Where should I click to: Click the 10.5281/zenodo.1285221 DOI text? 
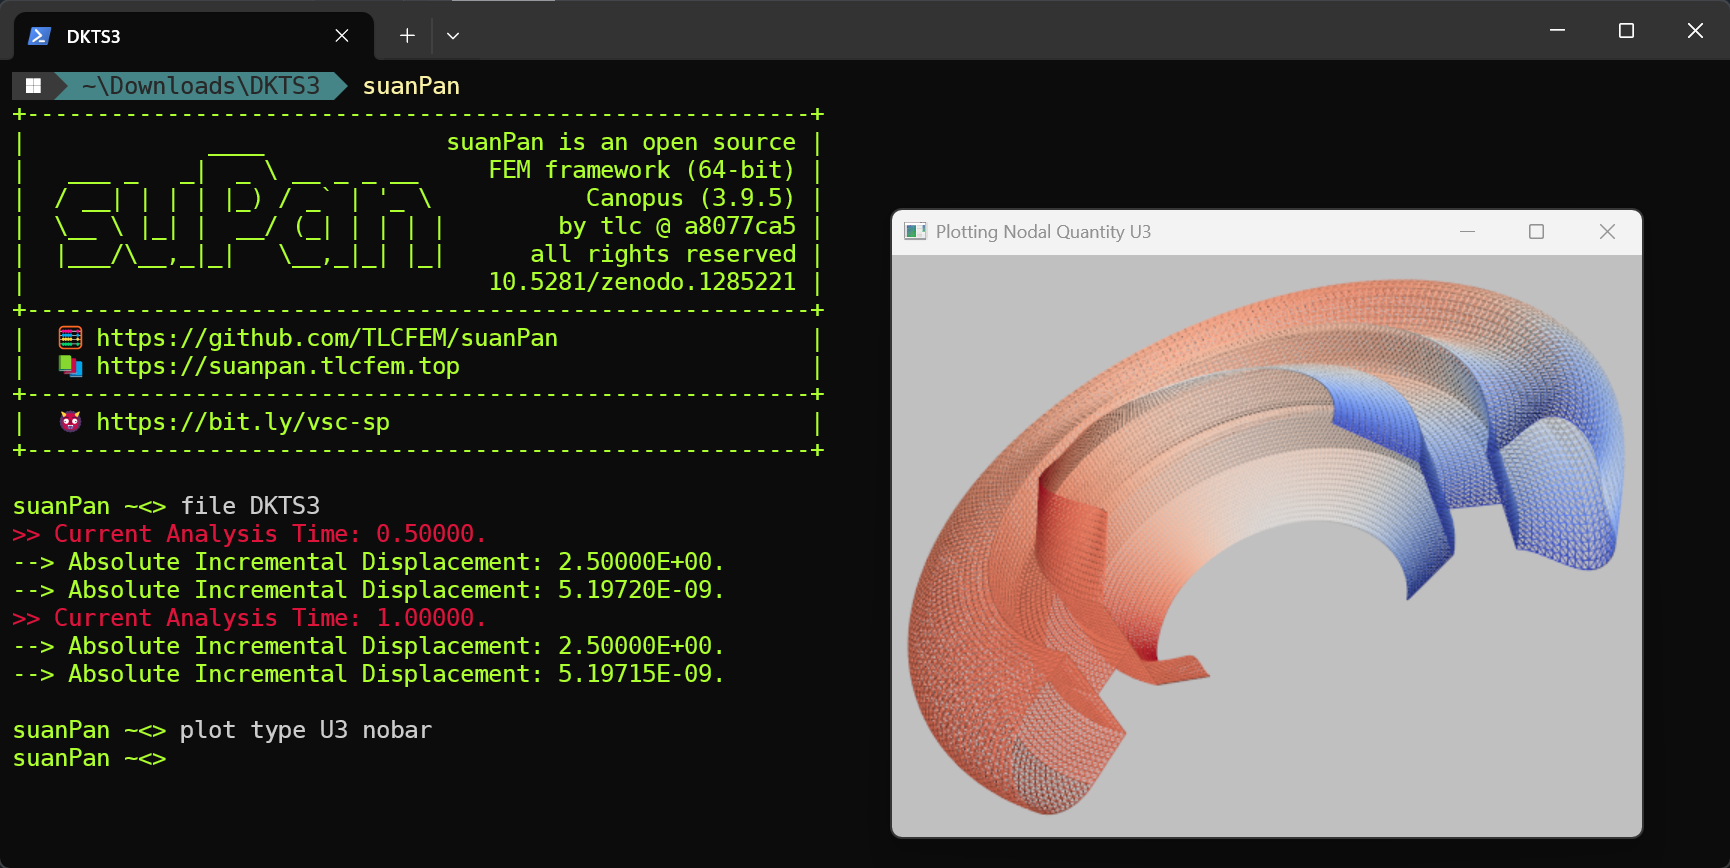click(x=642, y=282)
